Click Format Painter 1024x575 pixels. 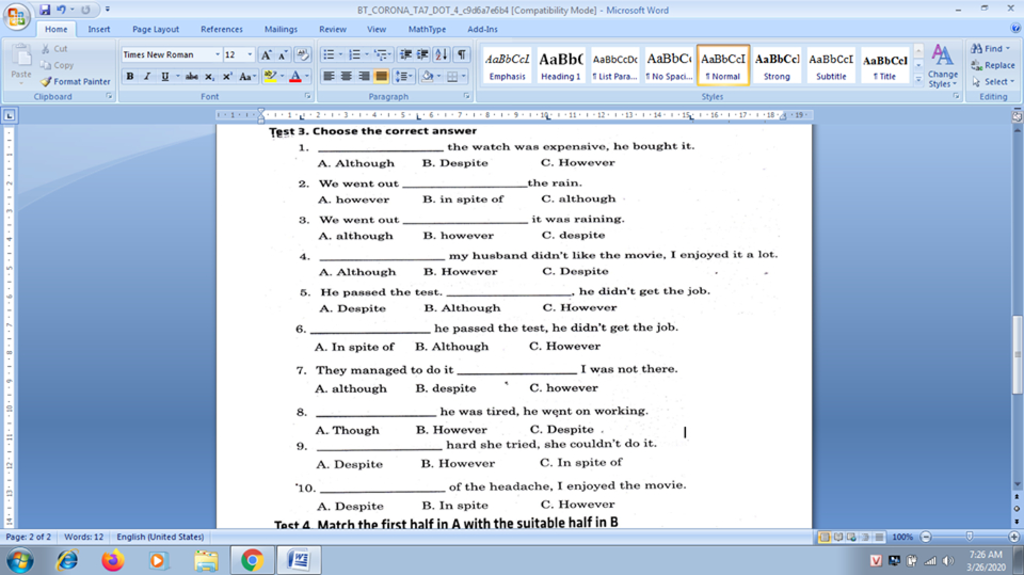(75, 82)
